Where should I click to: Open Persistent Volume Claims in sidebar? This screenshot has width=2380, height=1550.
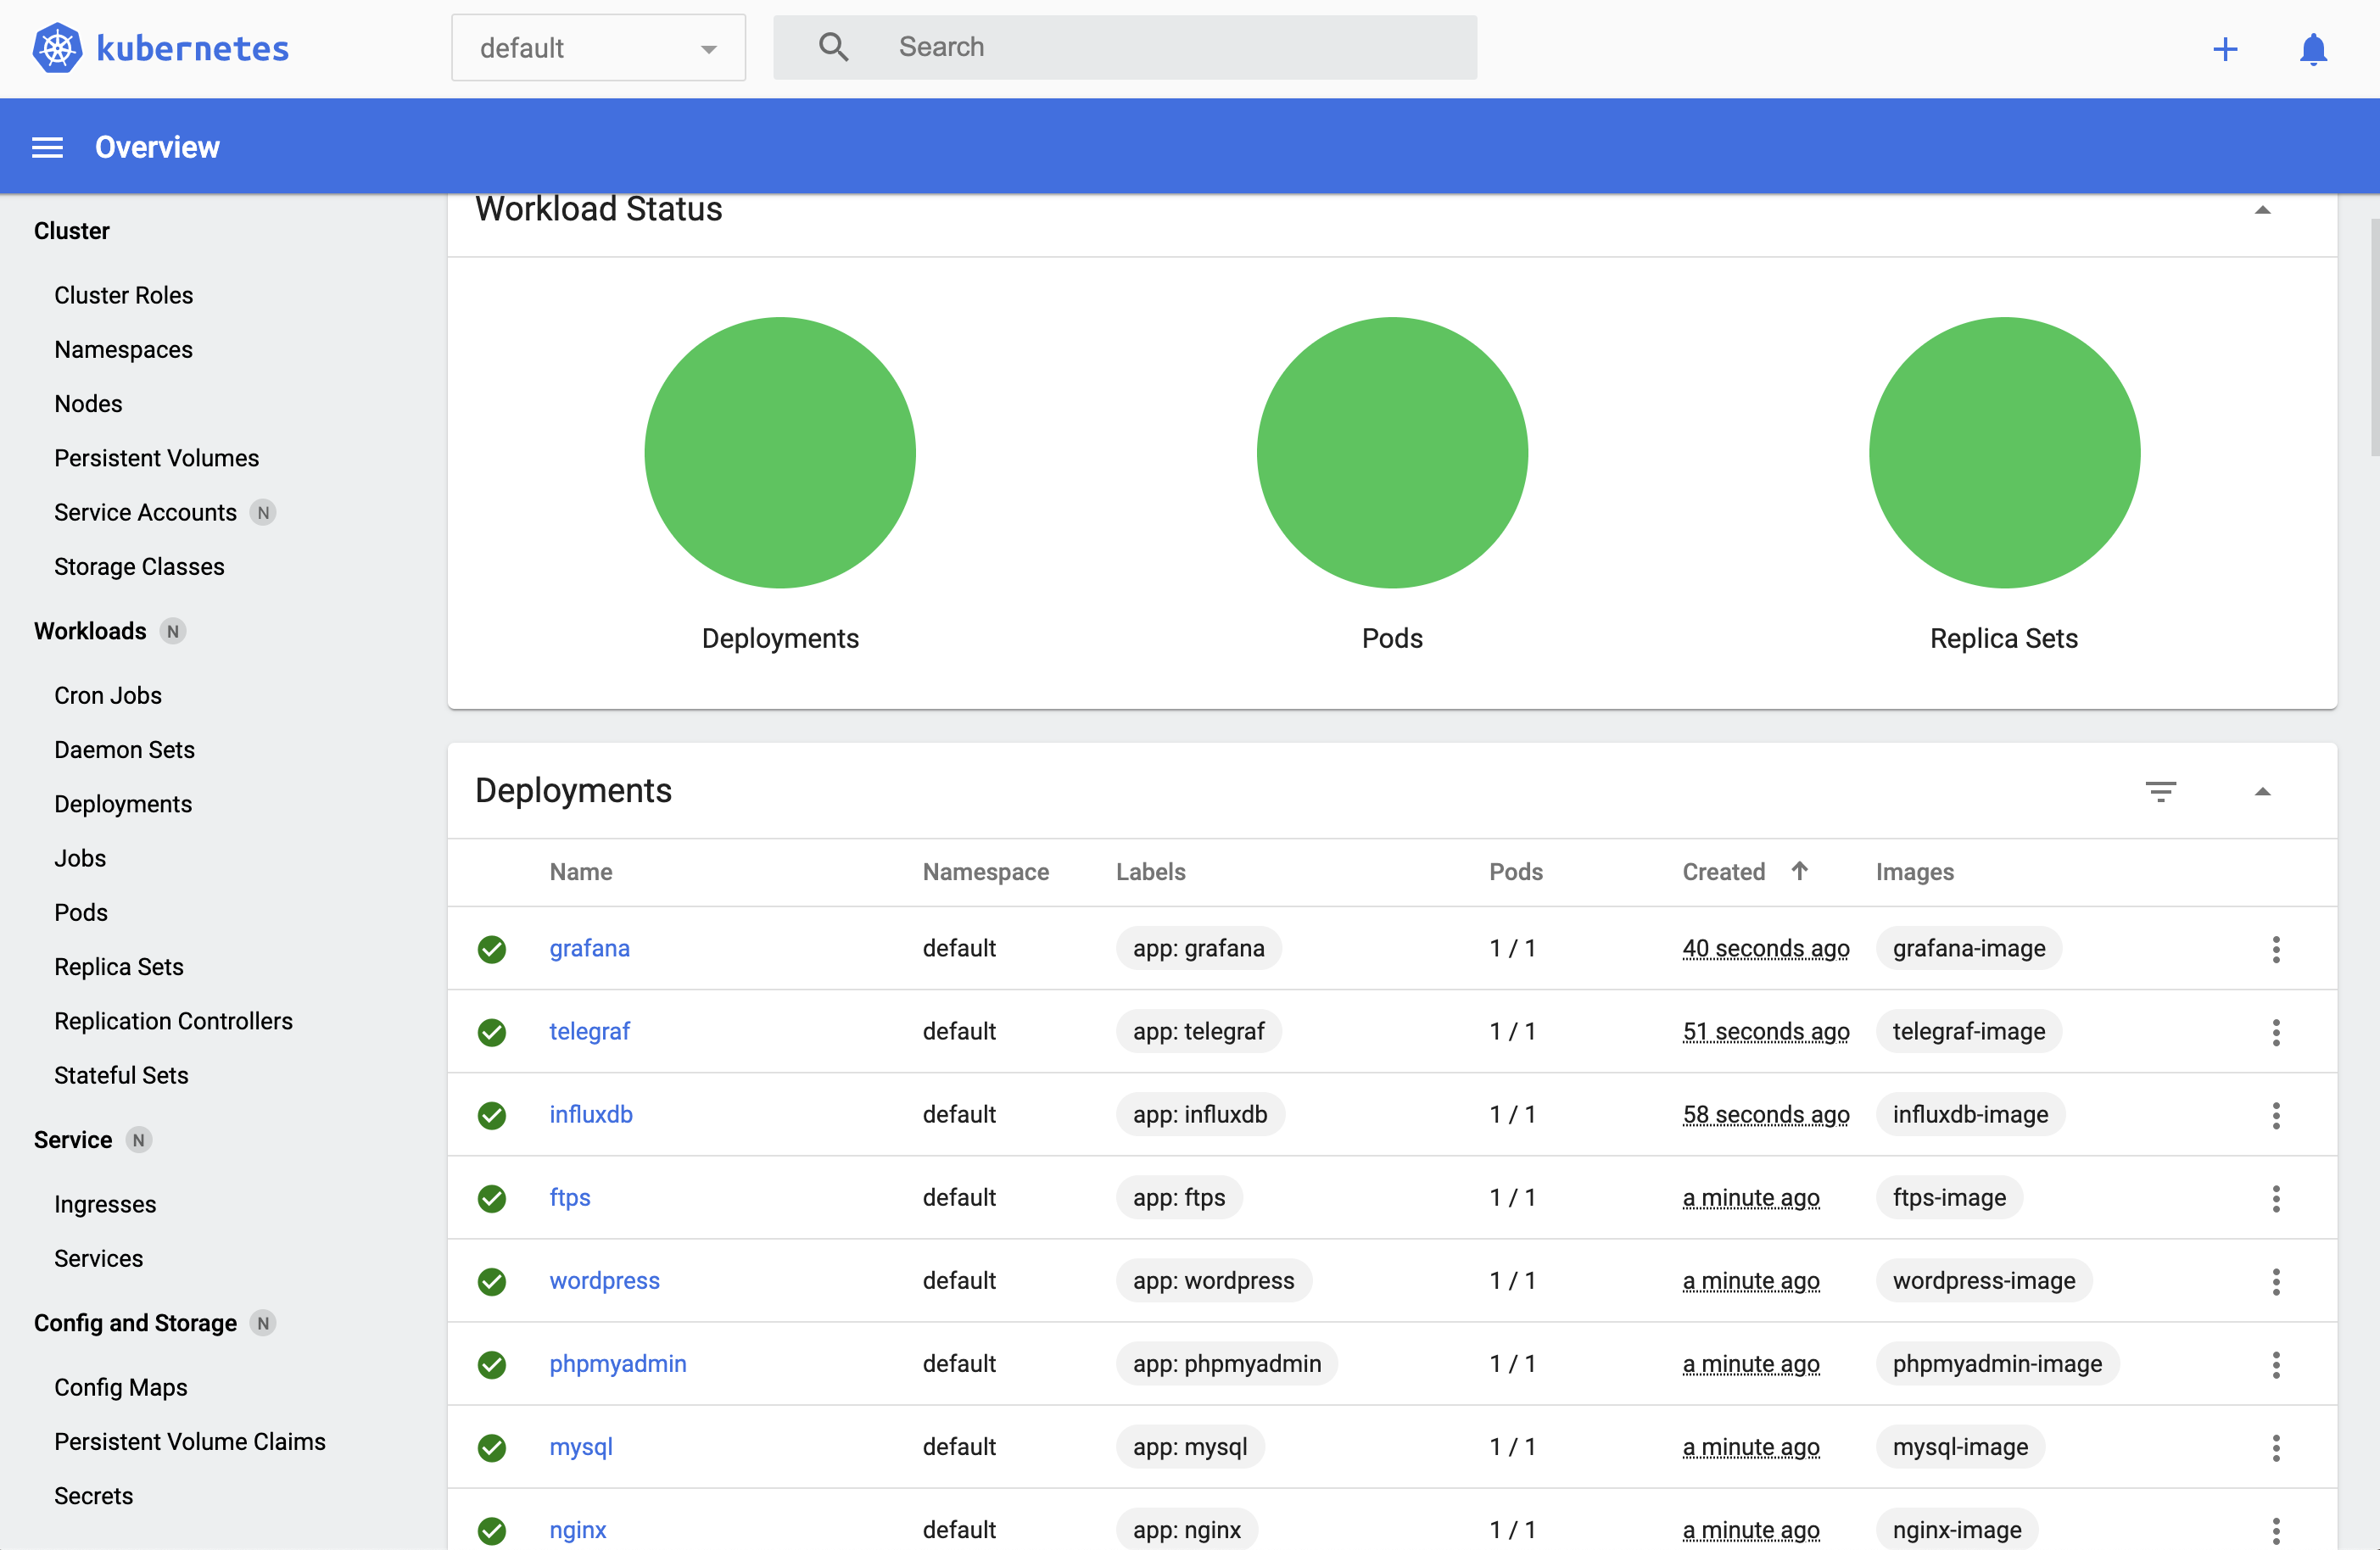click(190, 1441)
